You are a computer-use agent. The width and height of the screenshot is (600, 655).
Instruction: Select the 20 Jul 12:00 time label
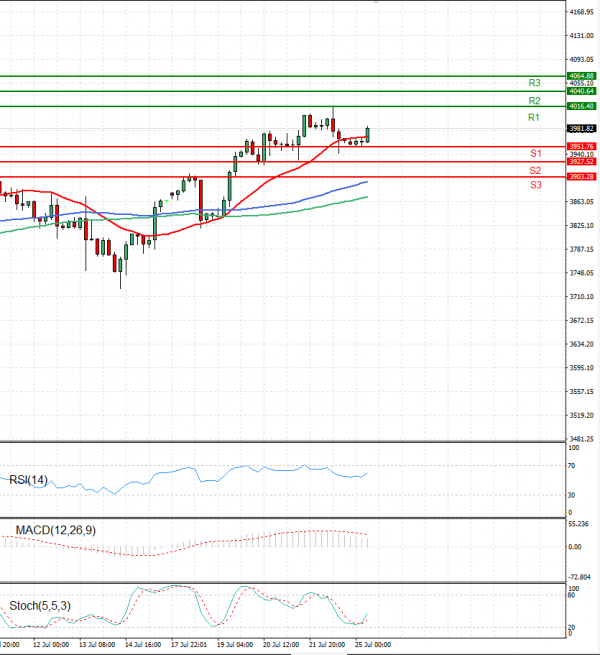[x=281, y=645]
